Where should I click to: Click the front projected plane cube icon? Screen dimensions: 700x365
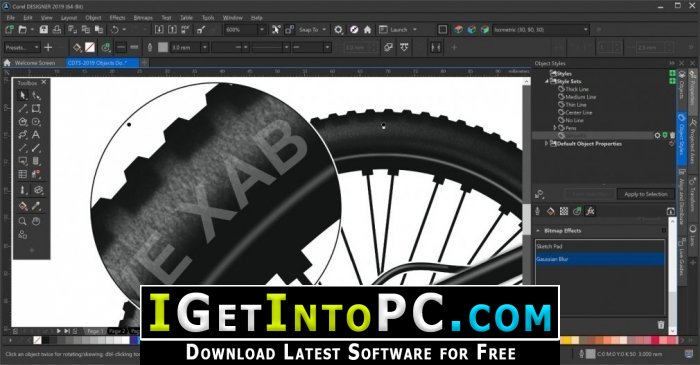tap(472, 30)
